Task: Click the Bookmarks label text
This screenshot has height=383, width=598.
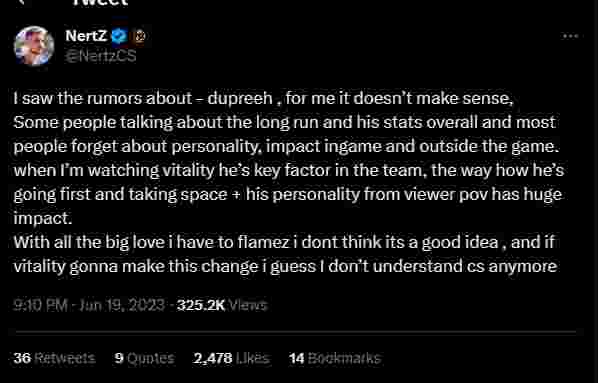Action: point(344,358)
